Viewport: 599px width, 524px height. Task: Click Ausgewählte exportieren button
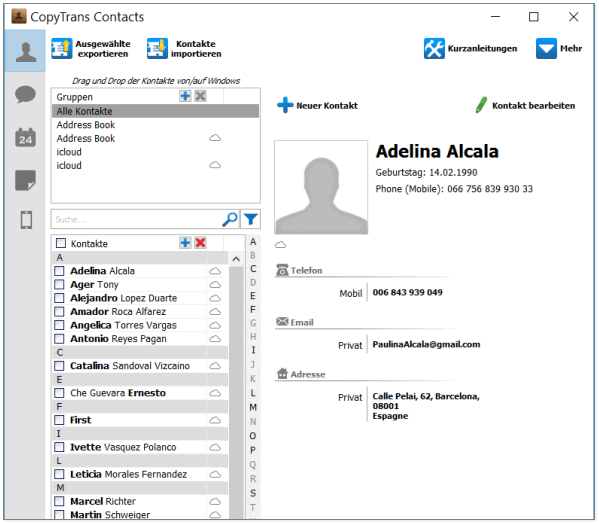[x=91, y=49]
